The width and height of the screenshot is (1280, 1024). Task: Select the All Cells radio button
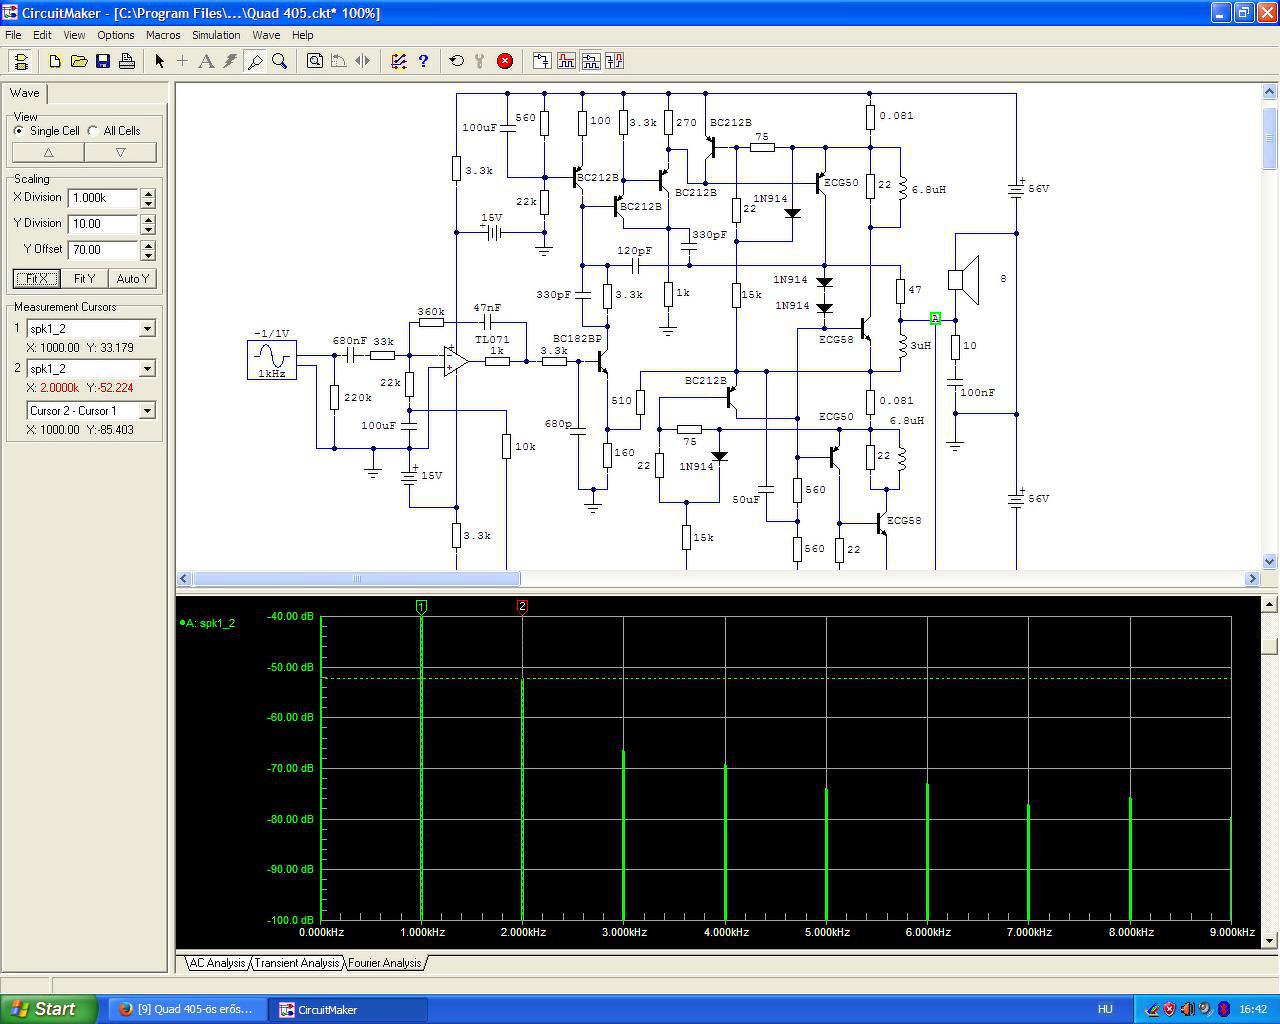pos(93,131)
